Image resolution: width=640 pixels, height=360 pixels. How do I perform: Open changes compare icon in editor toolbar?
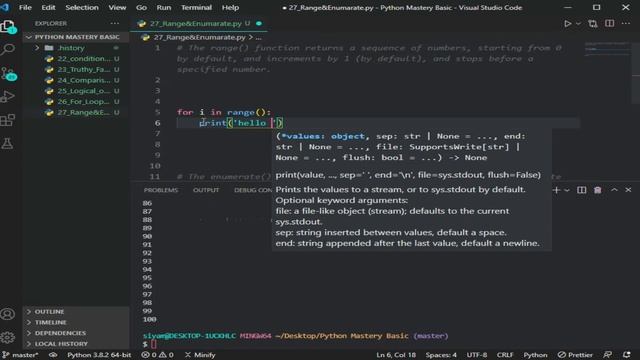(593, 24)
